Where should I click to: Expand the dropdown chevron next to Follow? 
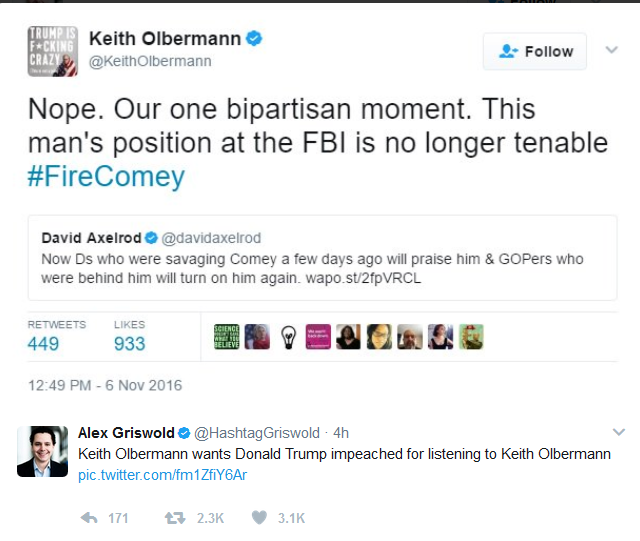click(611, 50)
